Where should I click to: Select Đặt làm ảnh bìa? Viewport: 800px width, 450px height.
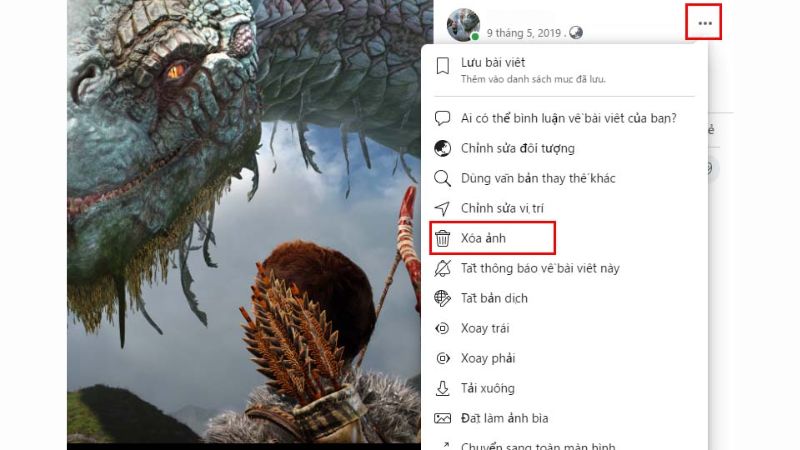pos(564,418)
